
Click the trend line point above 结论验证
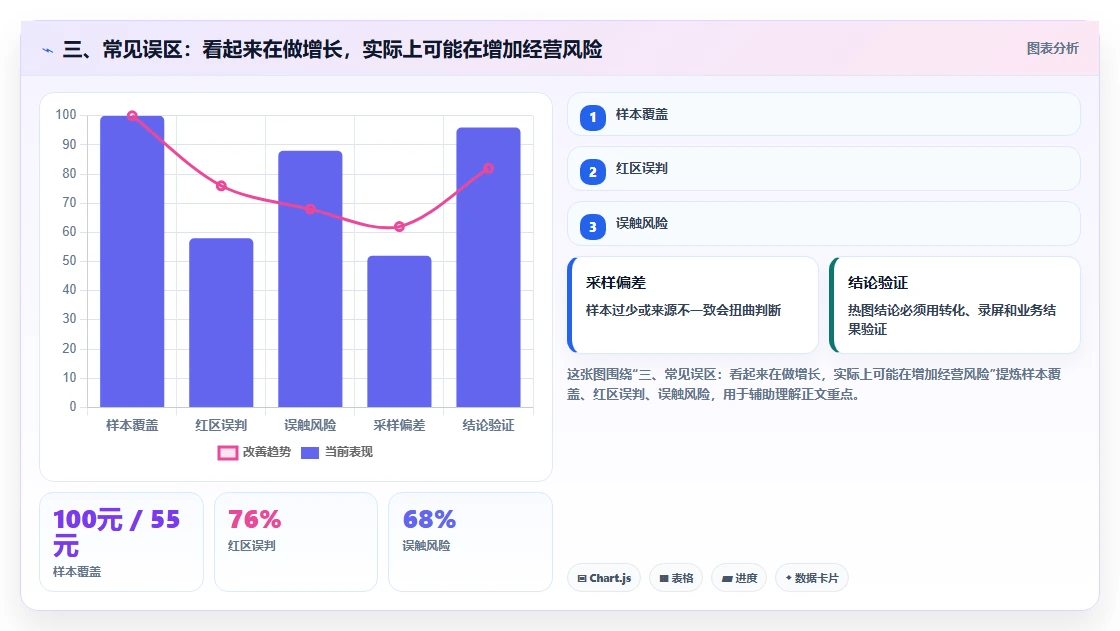tap(489, 169)
